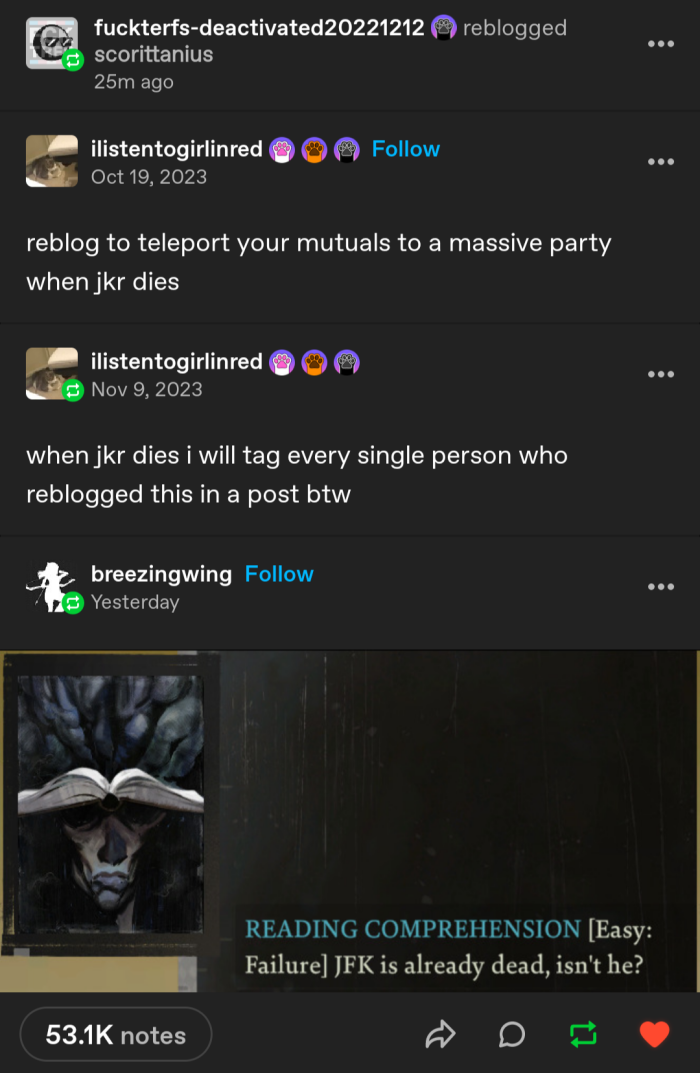Click the purple badge beside the top reblogger name
The height and width of the screenshot is (1073, 700).
click(443, 29)
